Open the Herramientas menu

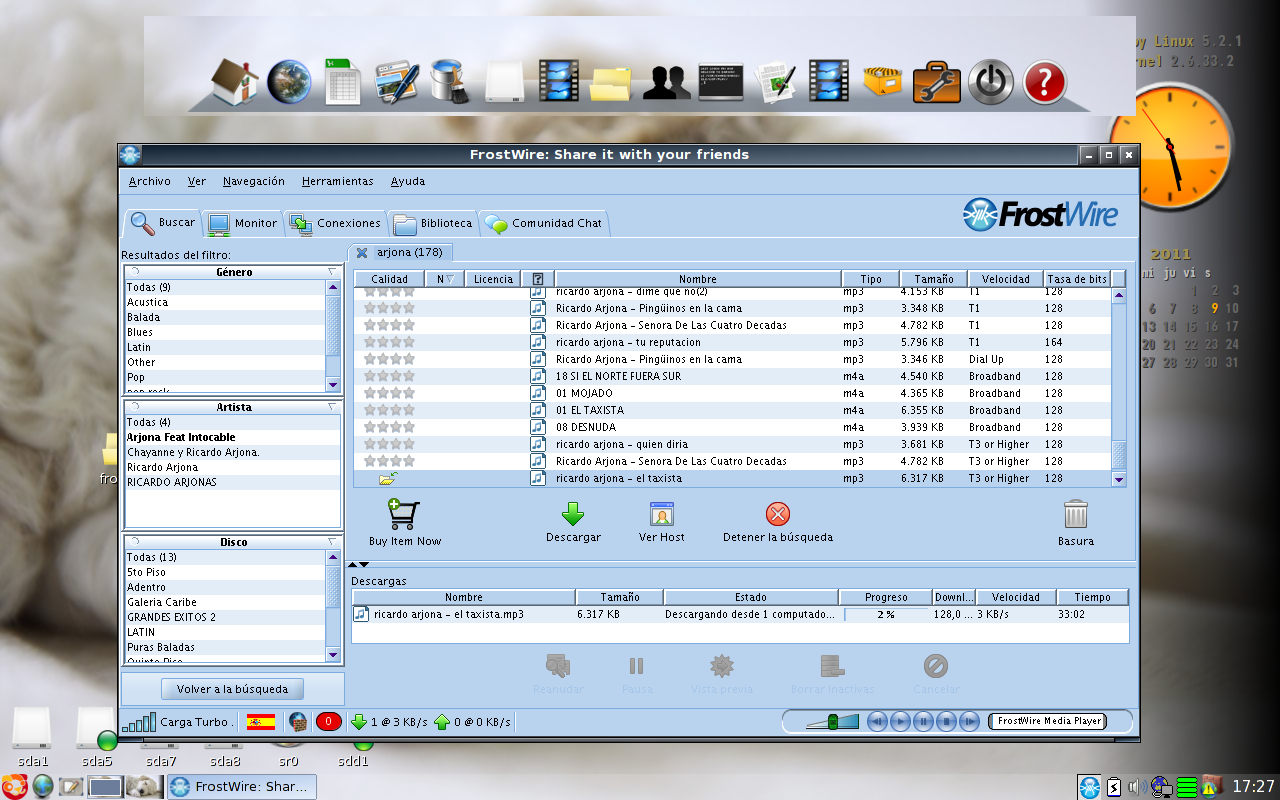coord(338,181)
